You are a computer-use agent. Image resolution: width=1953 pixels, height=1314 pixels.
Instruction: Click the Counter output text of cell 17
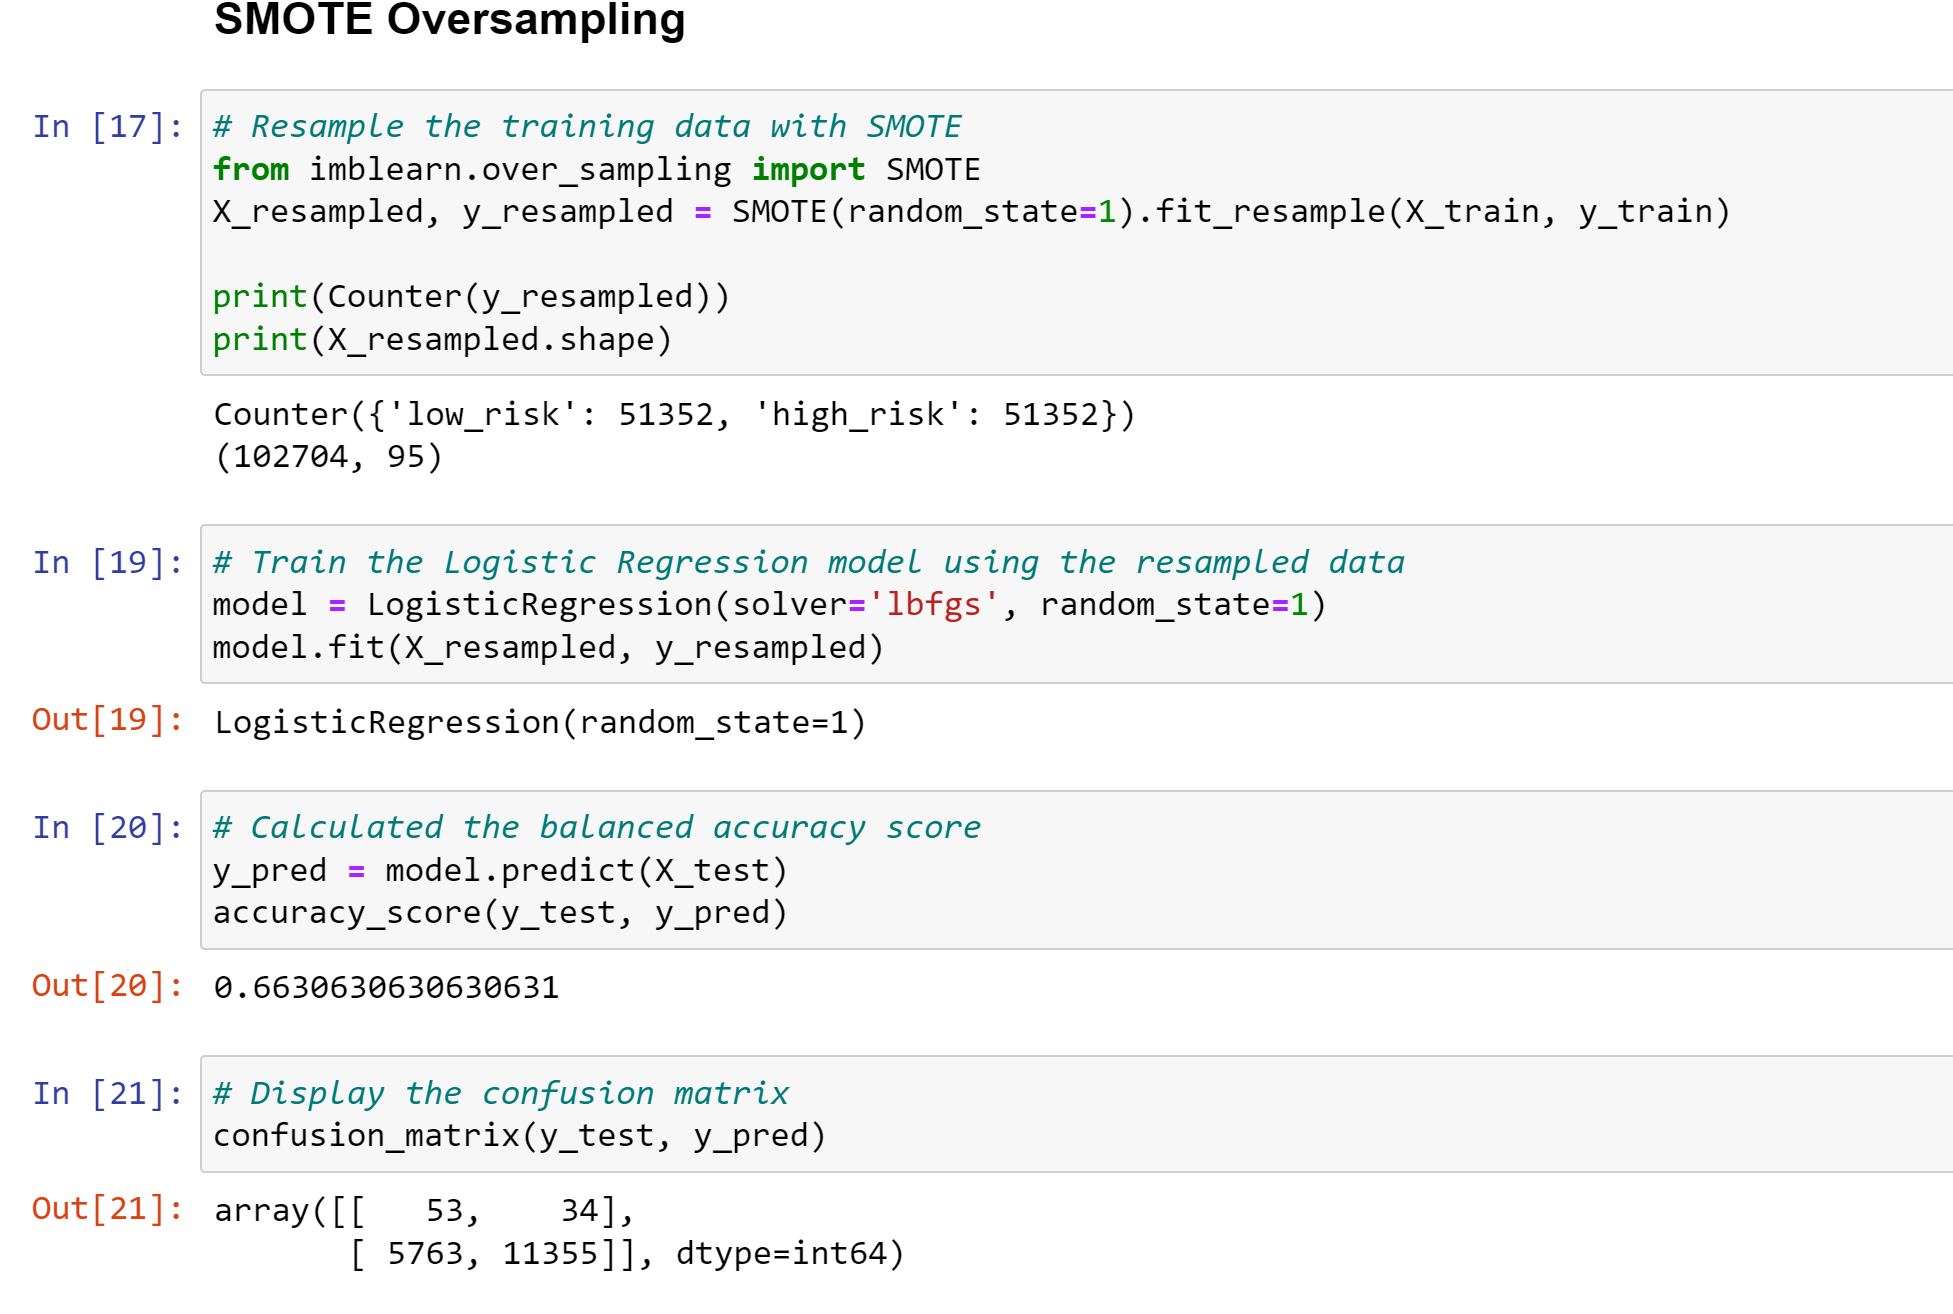[674, 414]
